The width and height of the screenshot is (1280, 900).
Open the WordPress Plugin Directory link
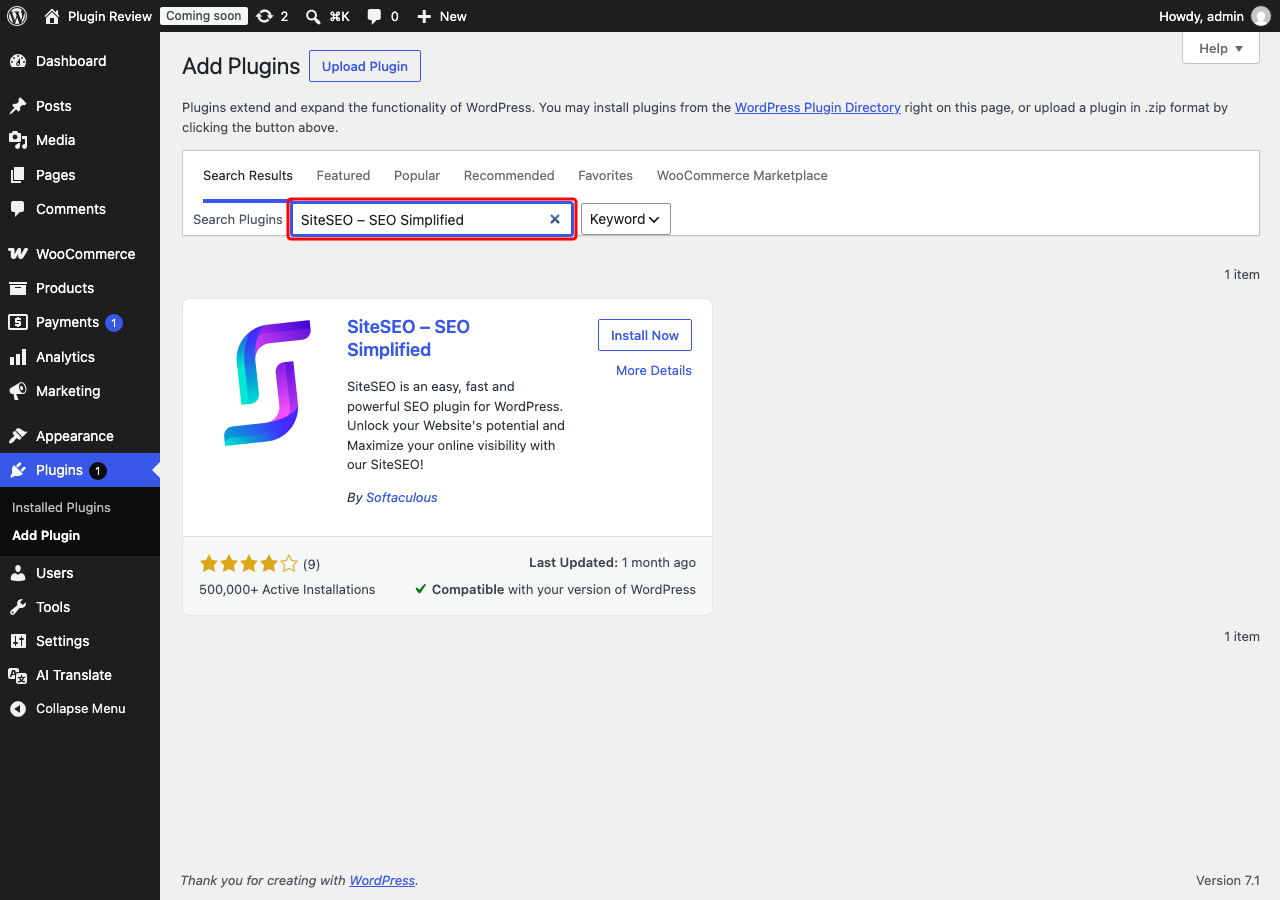pos(818,107)
